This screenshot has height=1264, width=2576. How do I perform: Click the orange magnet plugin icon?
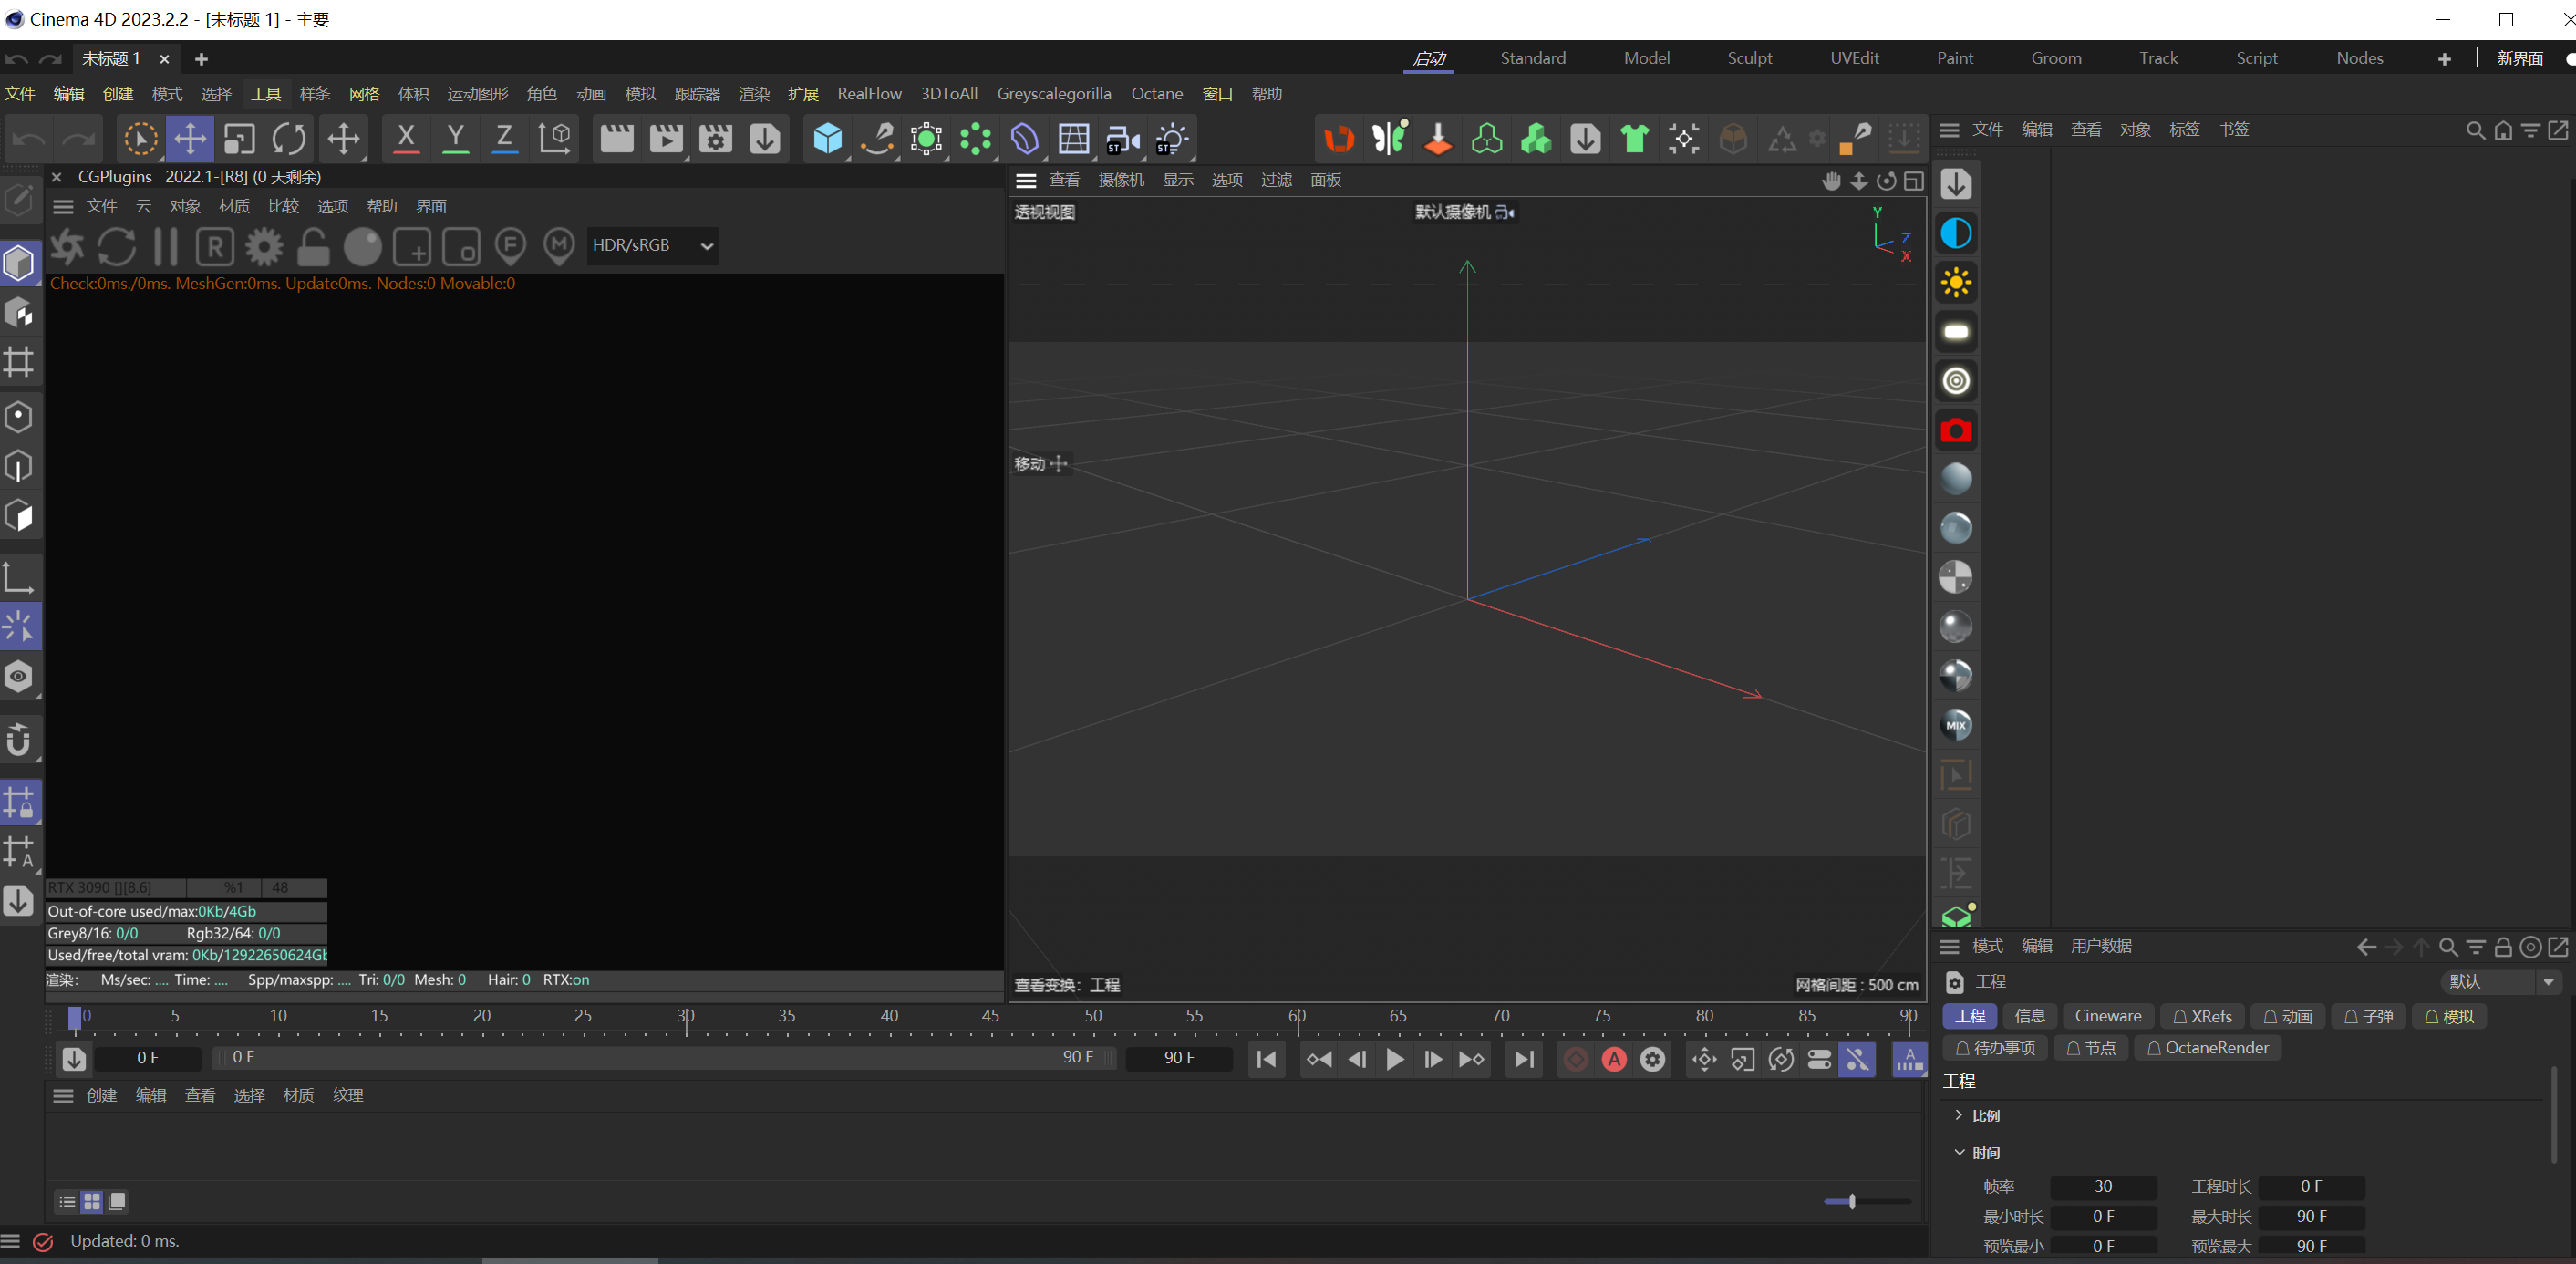[1339, 138]
